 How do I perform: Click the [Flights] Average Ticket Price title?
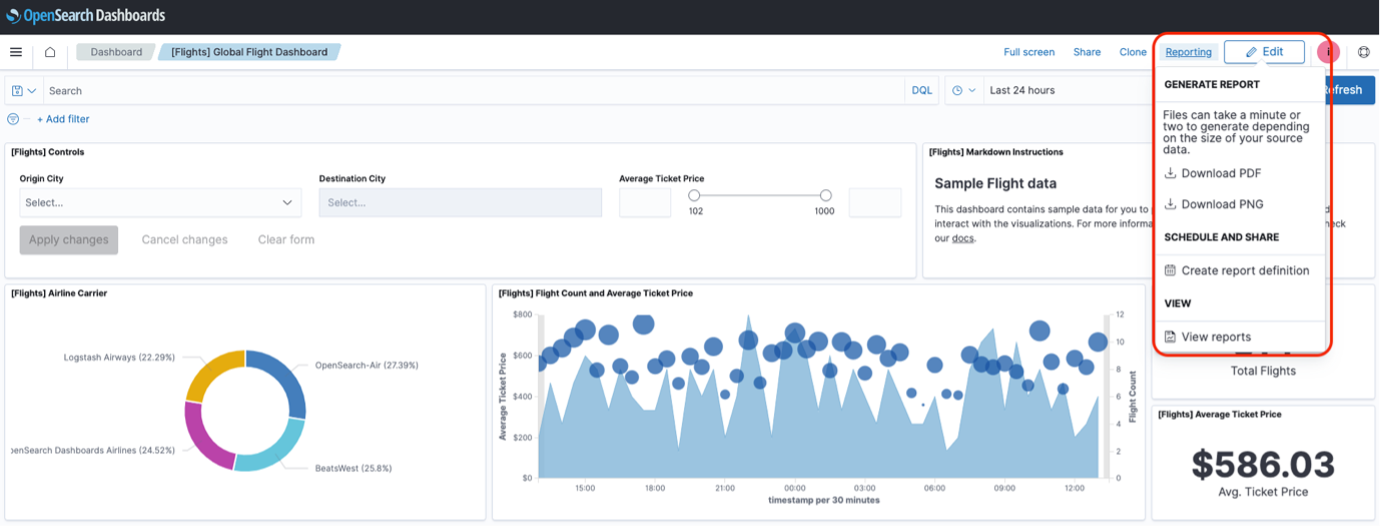click(1219, 414)
